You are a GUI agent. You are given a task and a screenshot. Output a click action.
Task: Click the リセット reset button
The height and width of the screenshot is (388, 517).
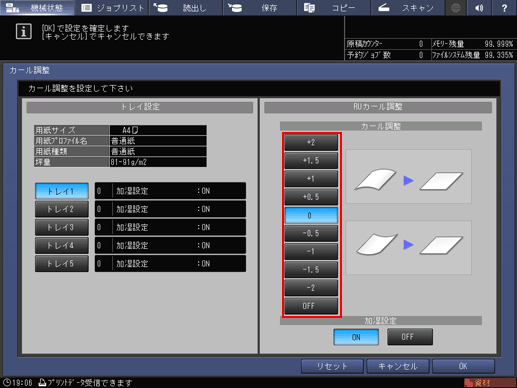pos(332,366)
